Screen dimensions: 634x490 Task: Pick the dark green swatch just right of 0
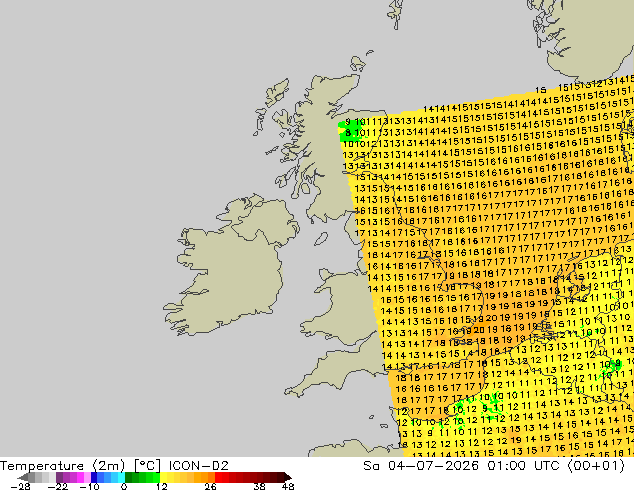coord(129,477)
